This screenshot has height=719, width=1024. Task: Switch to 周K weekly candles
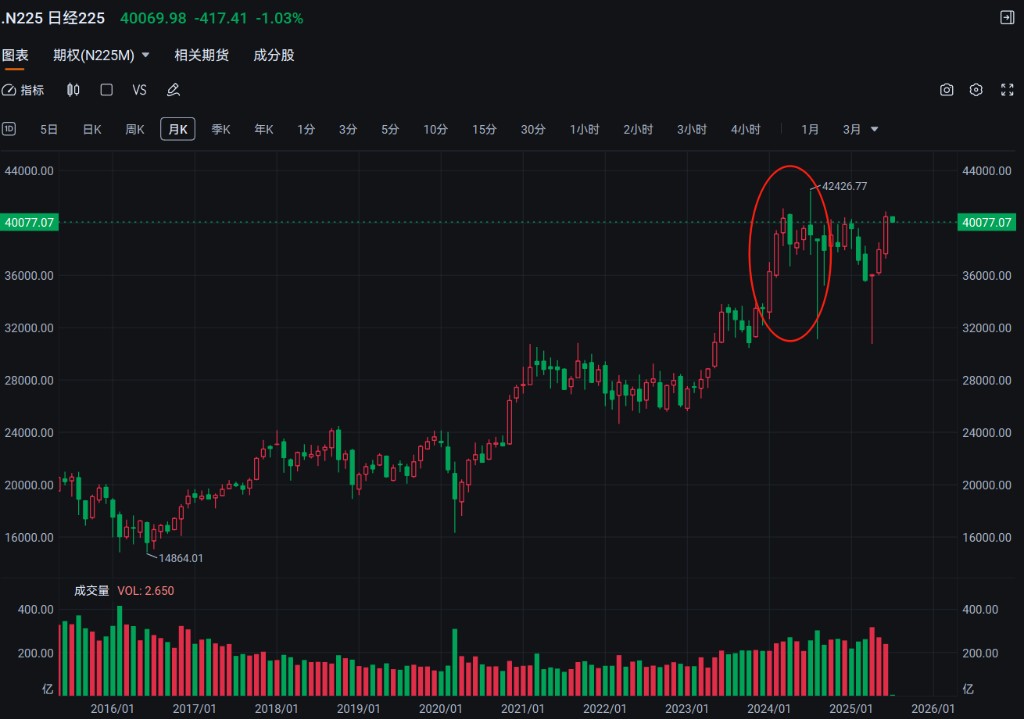pos(135,129)
